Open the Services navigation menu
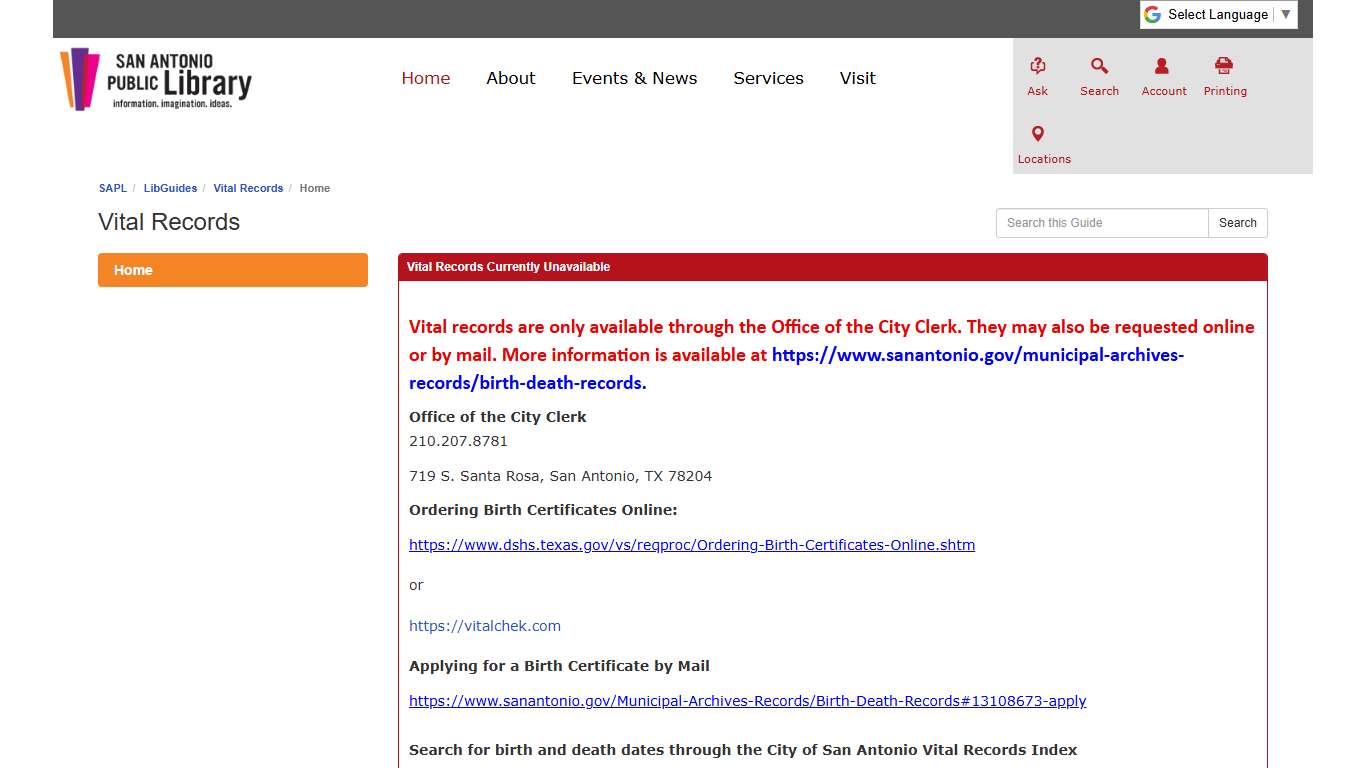Viewport: 1366px width, 768px height. 768,78
